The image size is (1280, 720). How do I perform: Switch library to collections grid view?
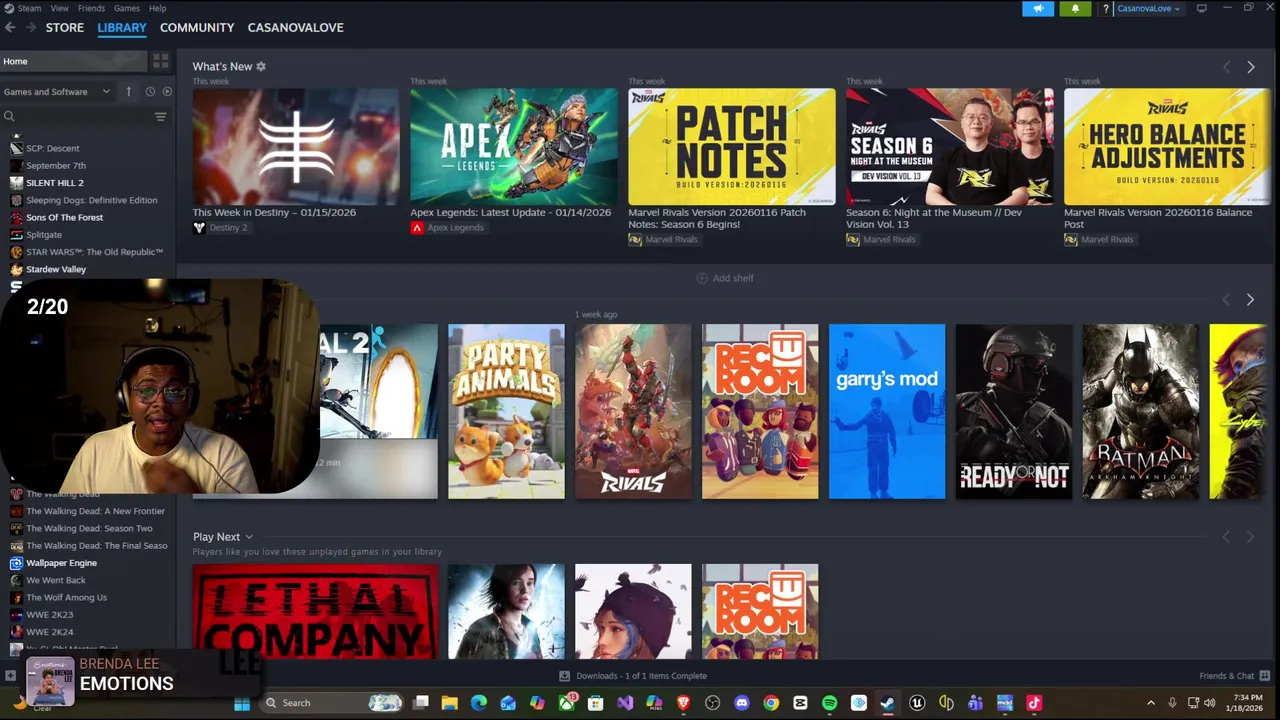tap(160, 61)
